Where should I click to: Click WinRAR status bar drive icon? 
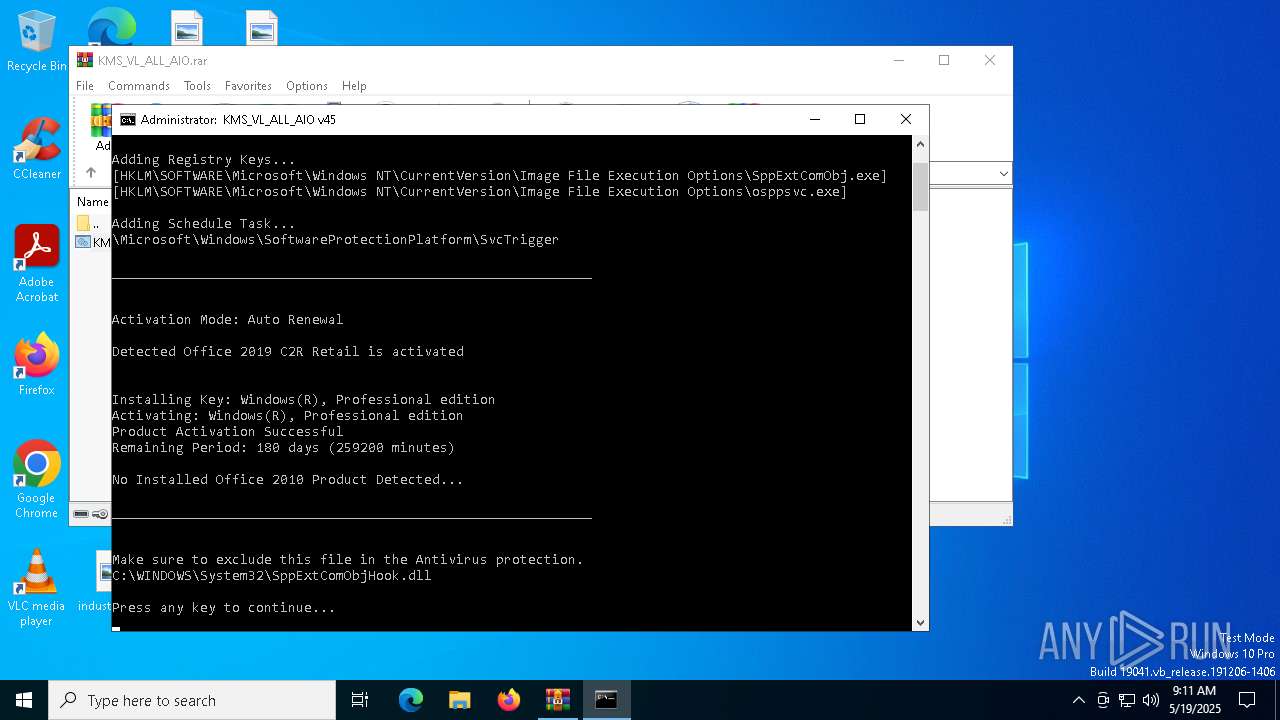81,514
